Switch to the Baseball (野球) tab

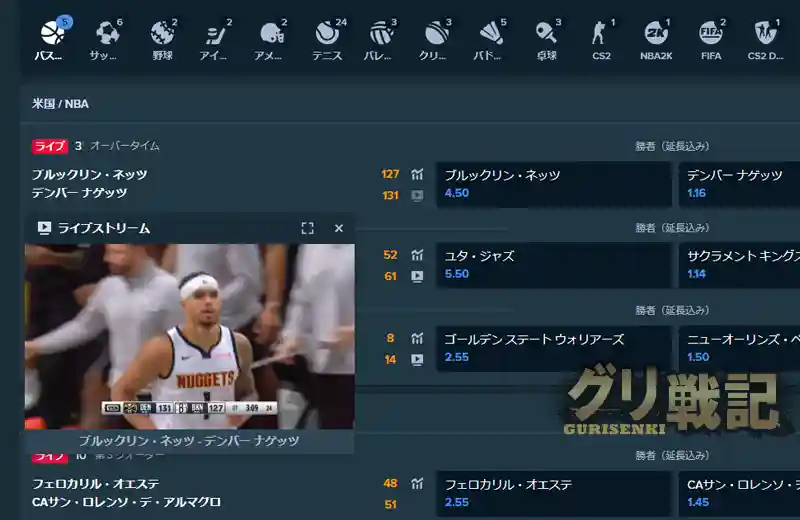pos(162,39)
